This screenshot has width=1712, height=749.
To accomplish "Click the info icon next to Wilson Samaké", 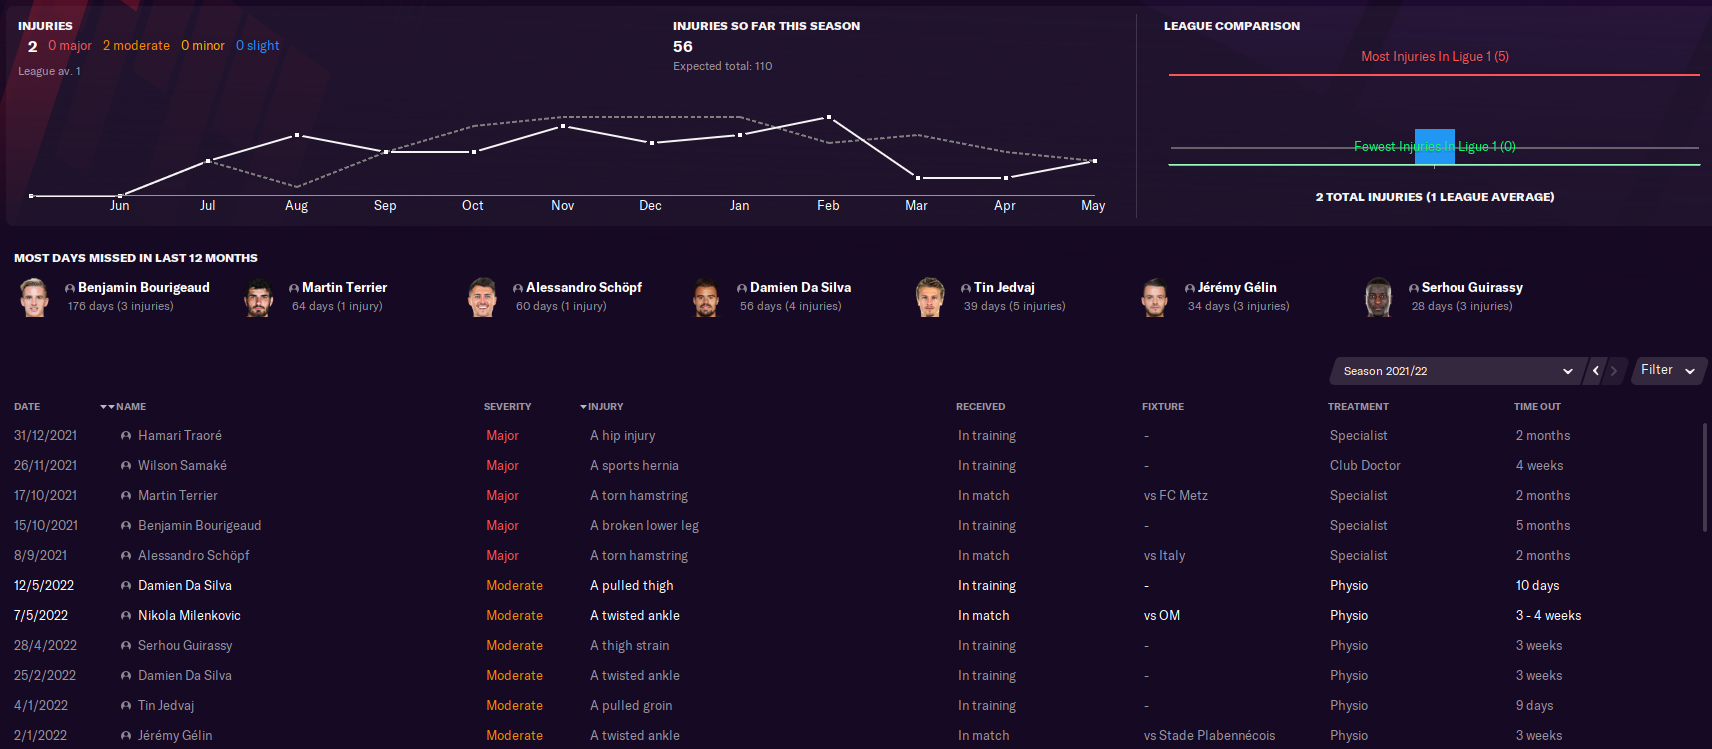I will 126,466.
